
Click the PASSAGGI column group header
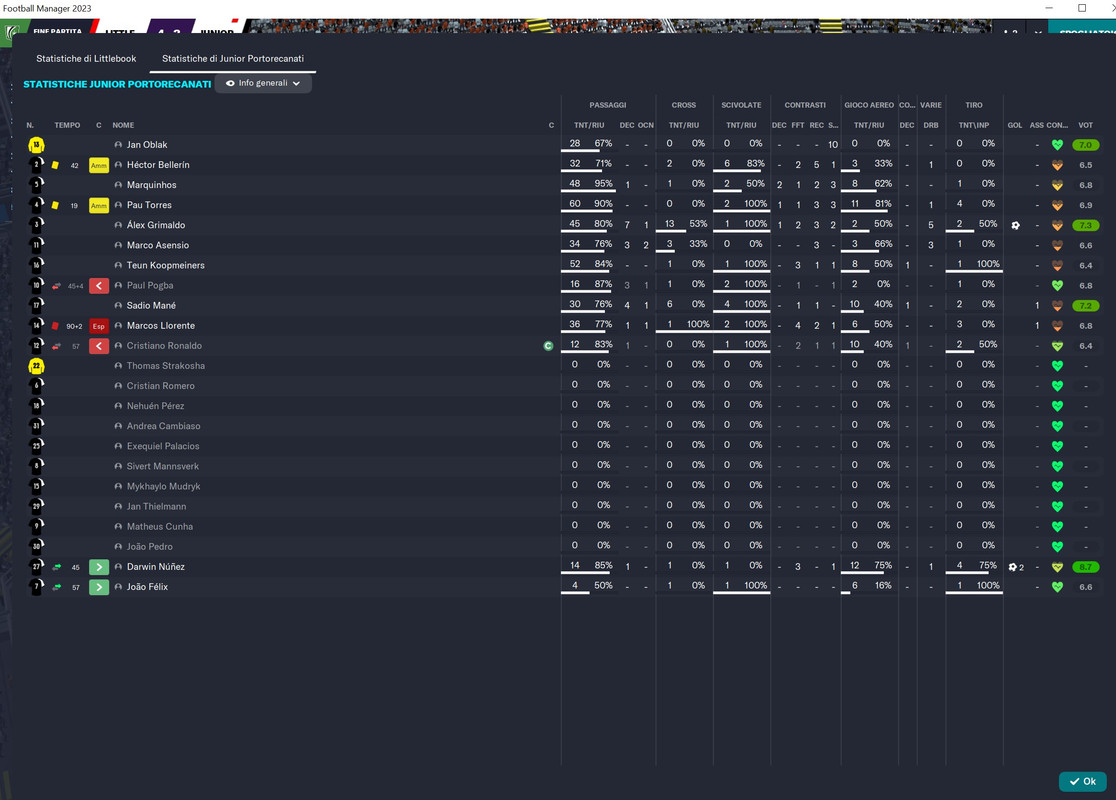[x=608, y=105]
